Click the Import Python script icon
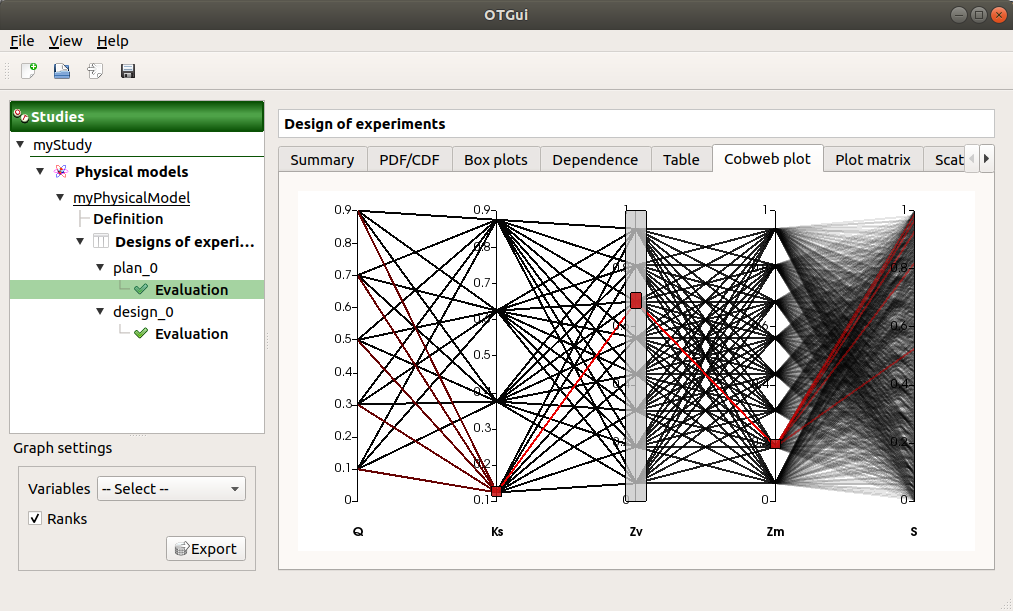 pyautogui.click(x=95, y=71)
